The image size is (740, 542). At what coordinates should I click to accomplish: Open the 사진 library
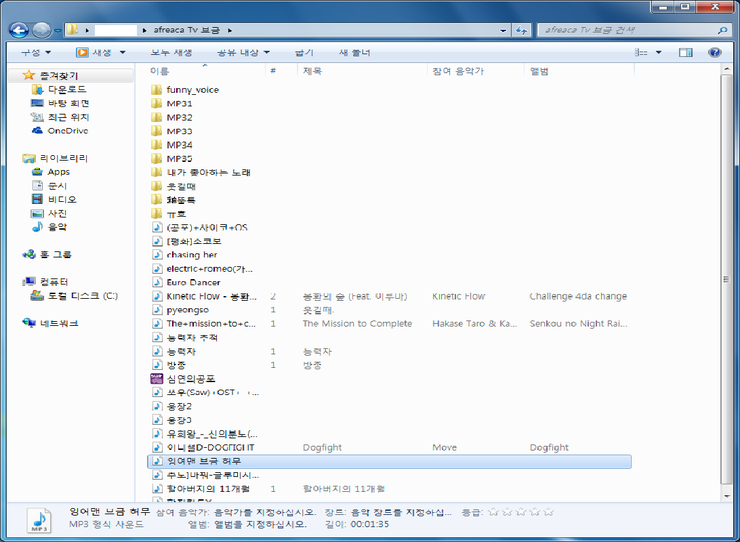pos(49,213)
